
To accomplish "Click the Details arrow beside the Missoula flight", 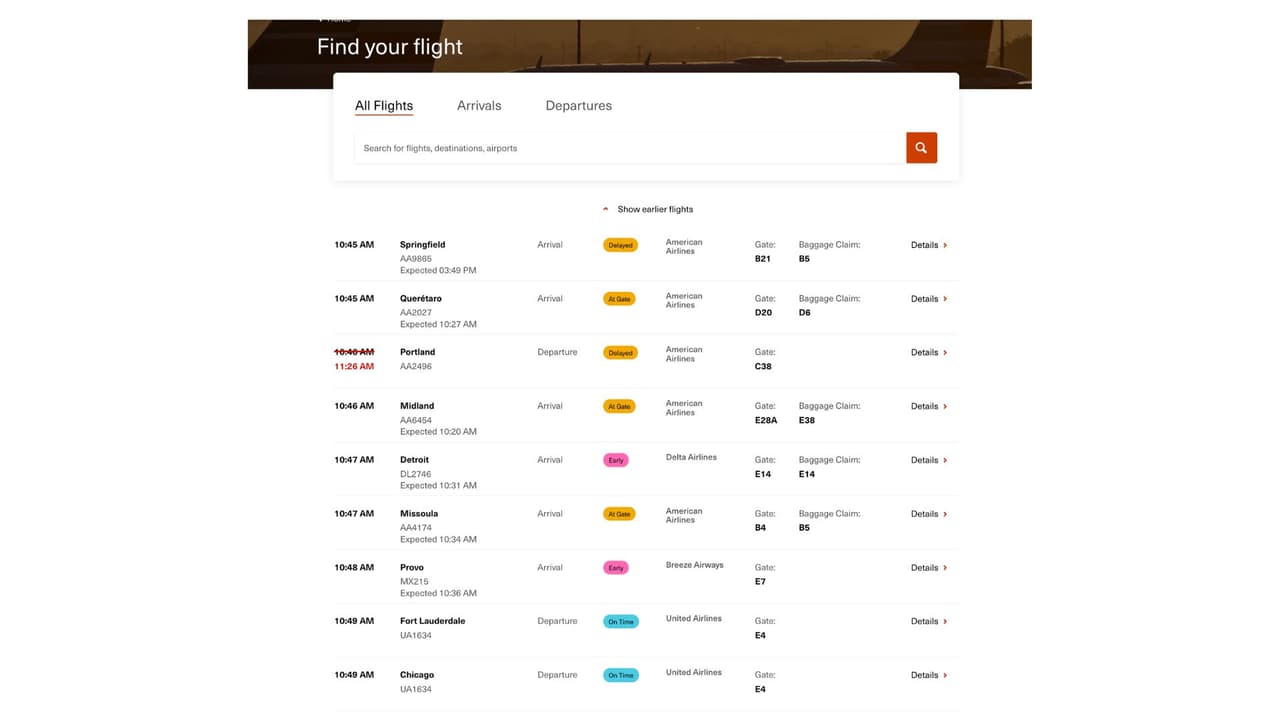I will (x=944, y=514).
